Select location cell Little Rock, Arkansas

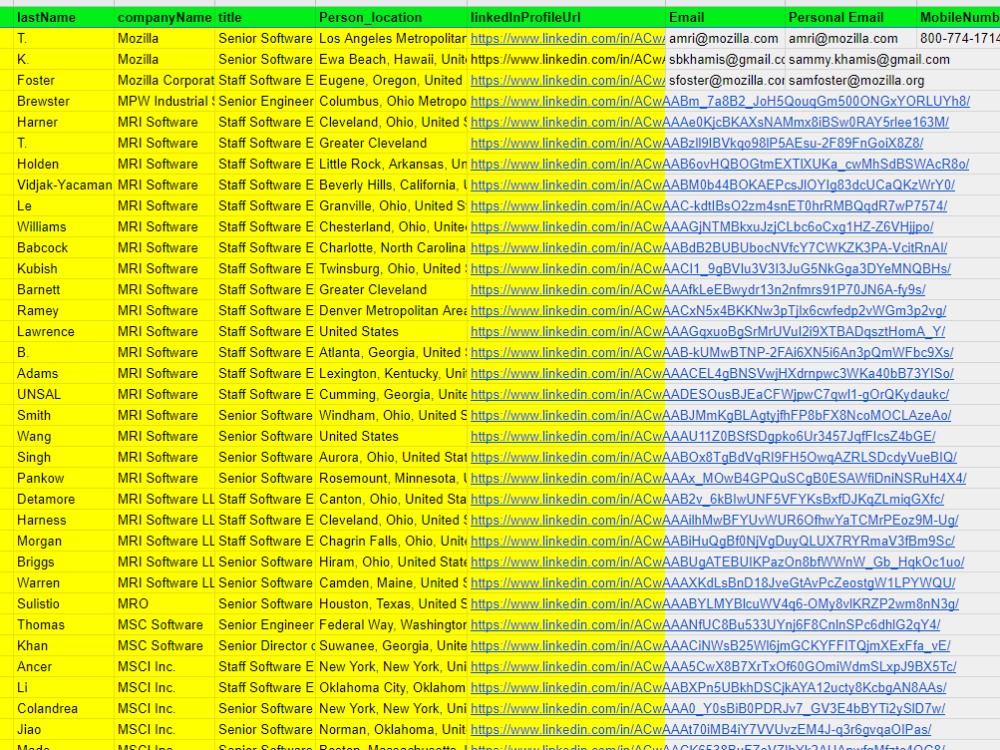pos(392,165)
